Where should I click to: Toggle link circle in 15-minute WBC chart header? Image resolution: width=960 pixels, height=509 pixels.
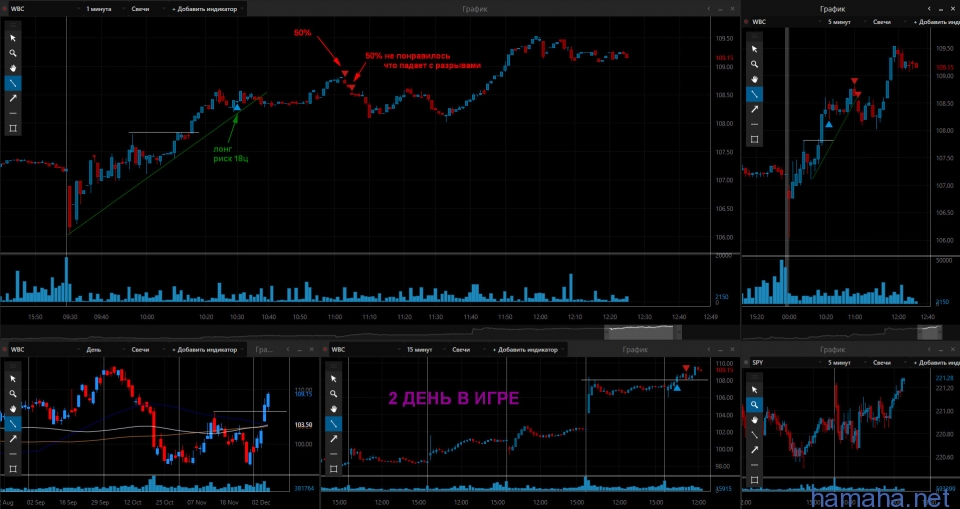(x=325, y=350)
